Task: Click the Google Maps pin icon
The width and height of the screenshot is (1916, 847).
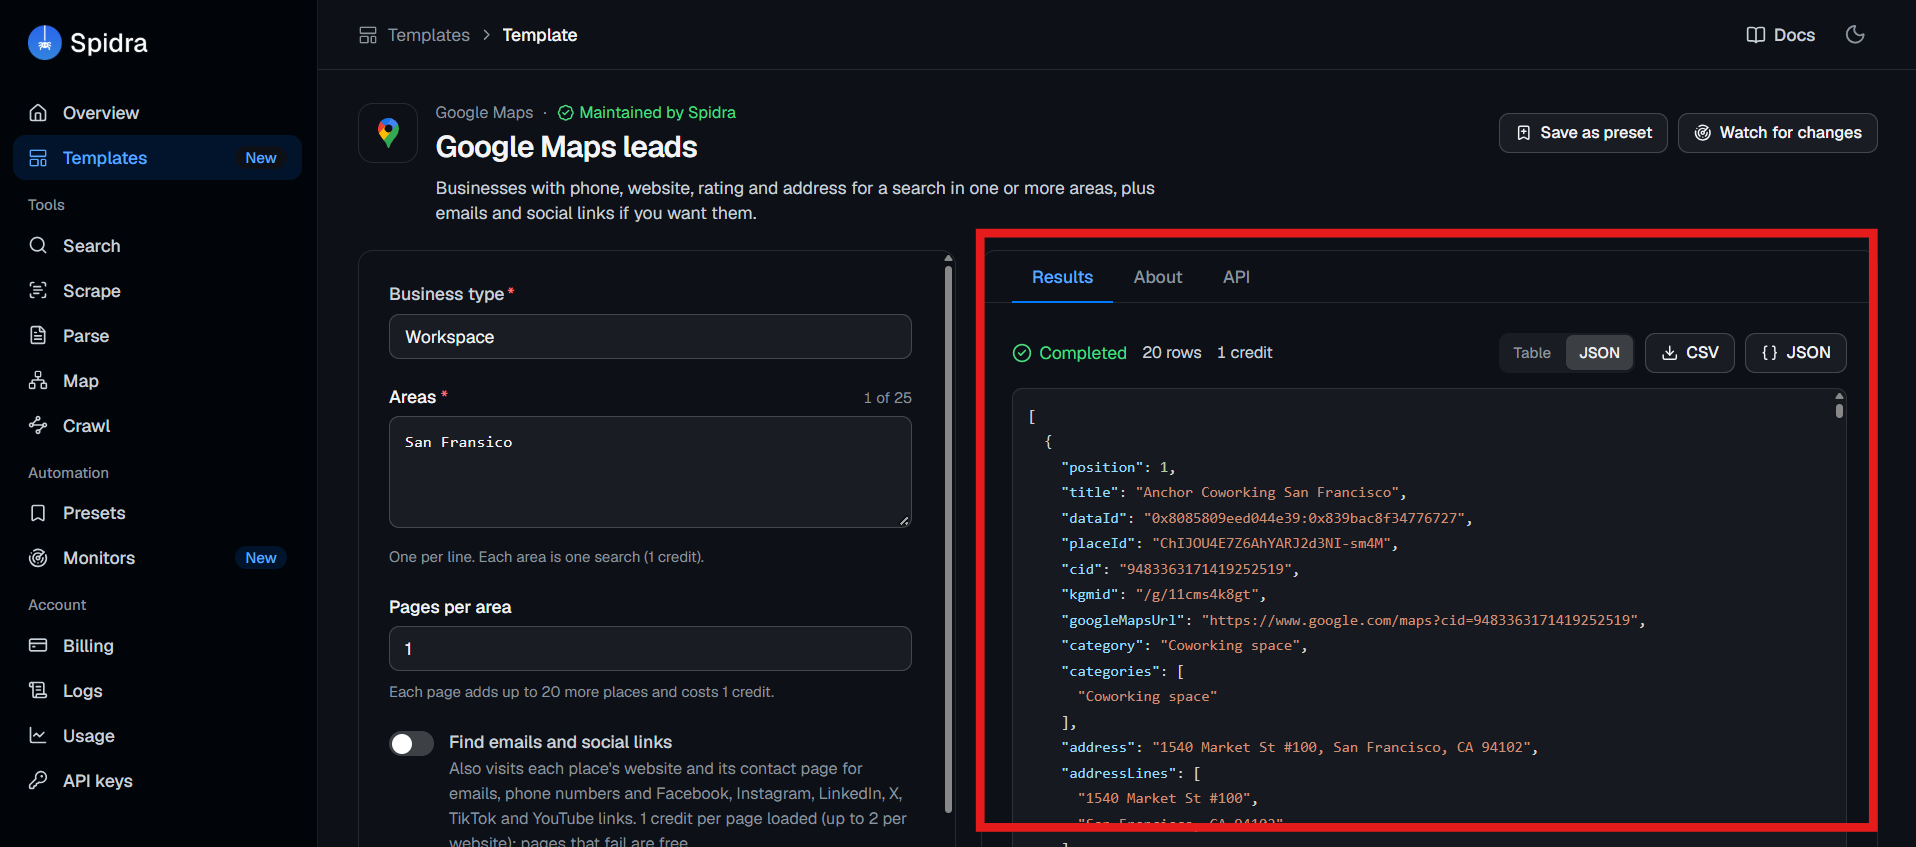Action: click(388, 133)
